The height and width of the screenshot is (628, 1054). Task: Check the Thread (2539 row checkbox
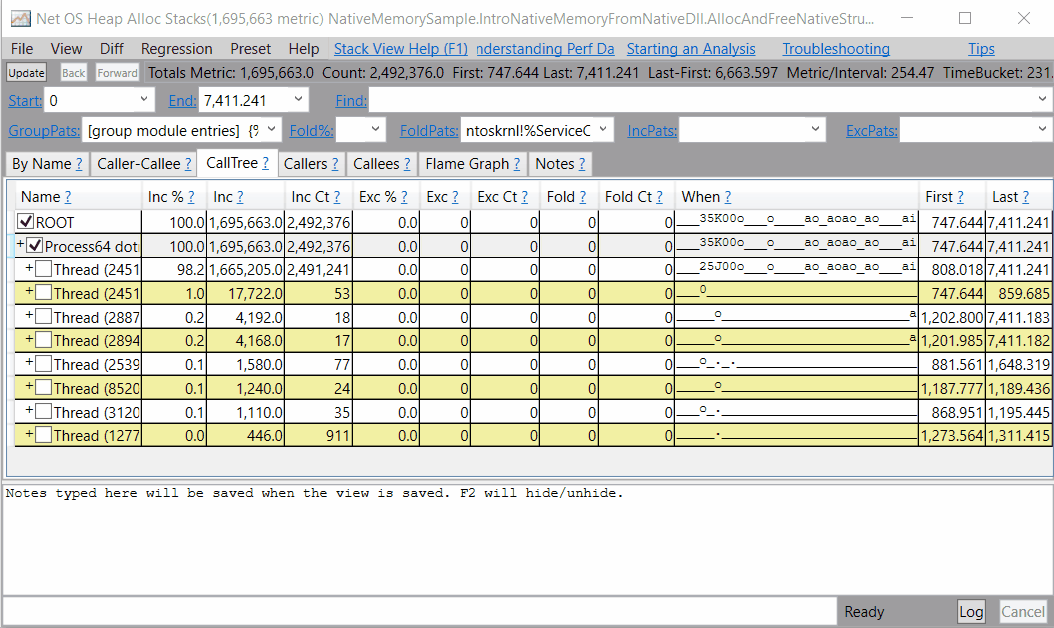[44, 364]
